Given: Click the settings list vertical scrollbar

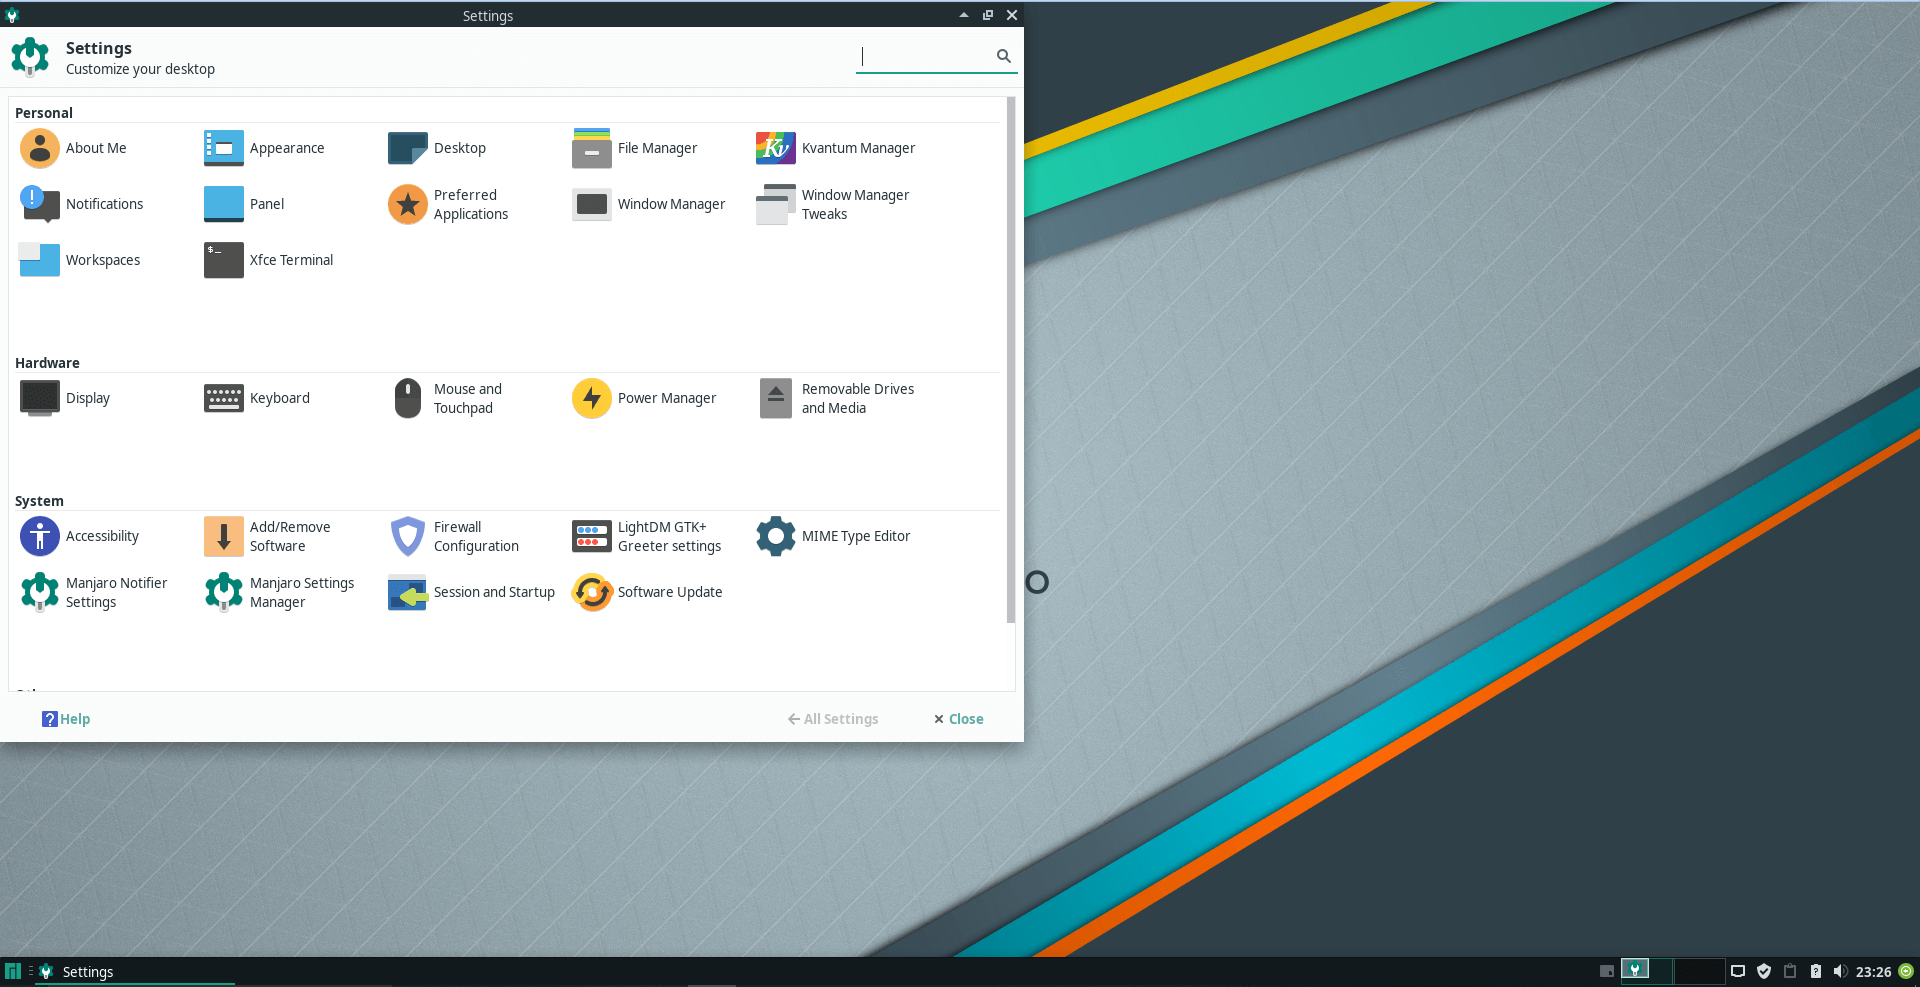Looking at the screenshot, I should tap(1011, 360).
